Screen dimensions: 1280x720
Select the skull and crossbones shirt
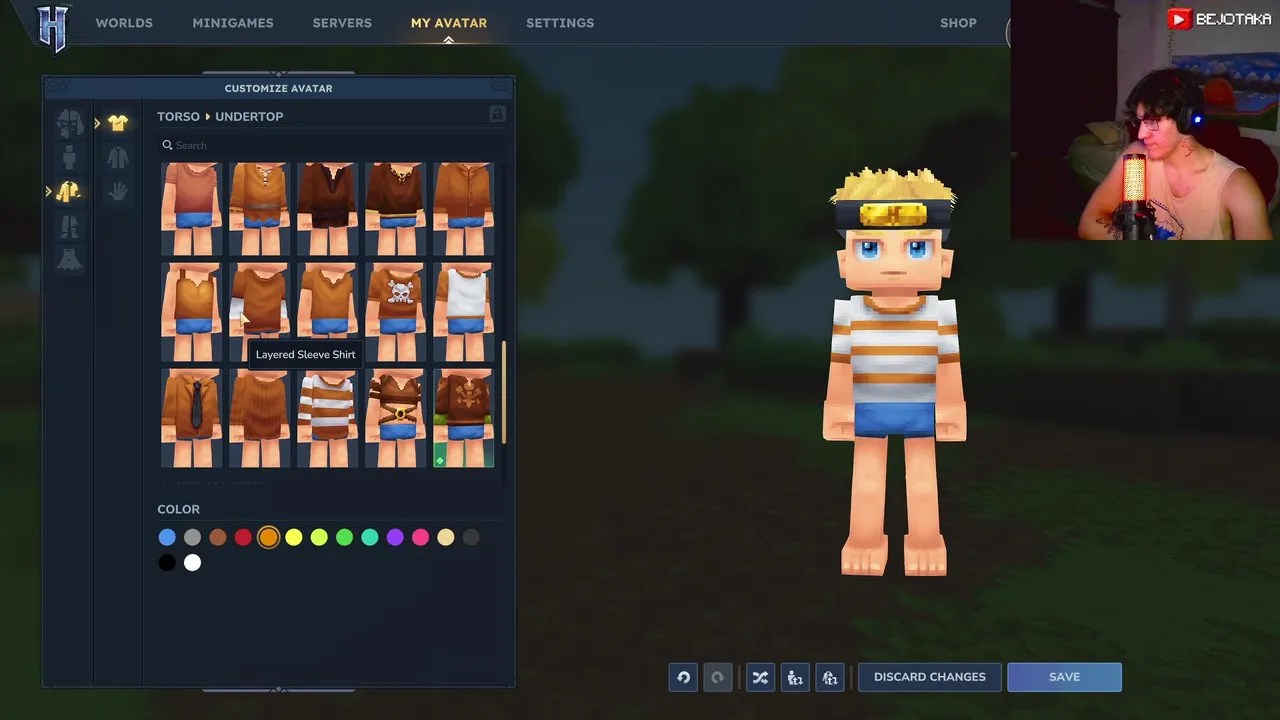click(396, 312)
